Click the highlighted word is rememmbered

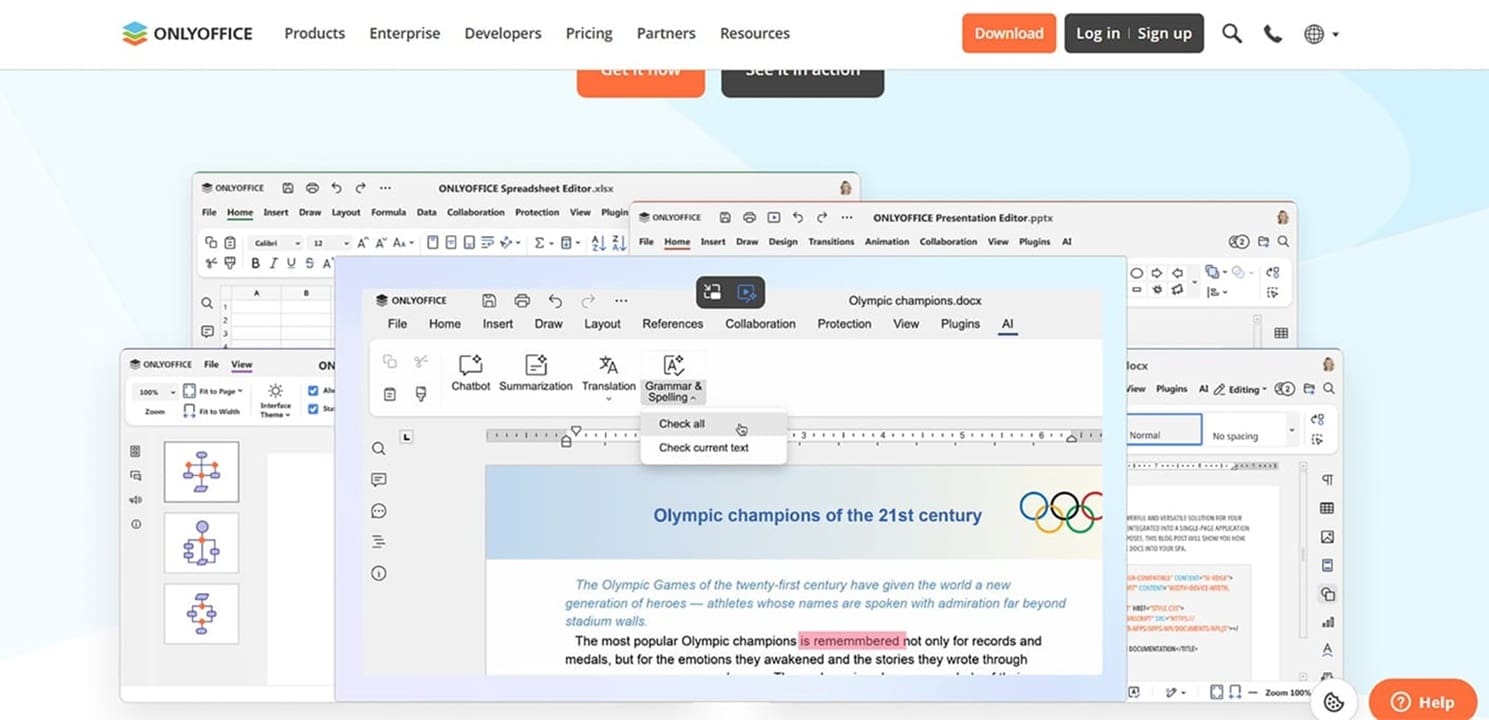(851, 641)
